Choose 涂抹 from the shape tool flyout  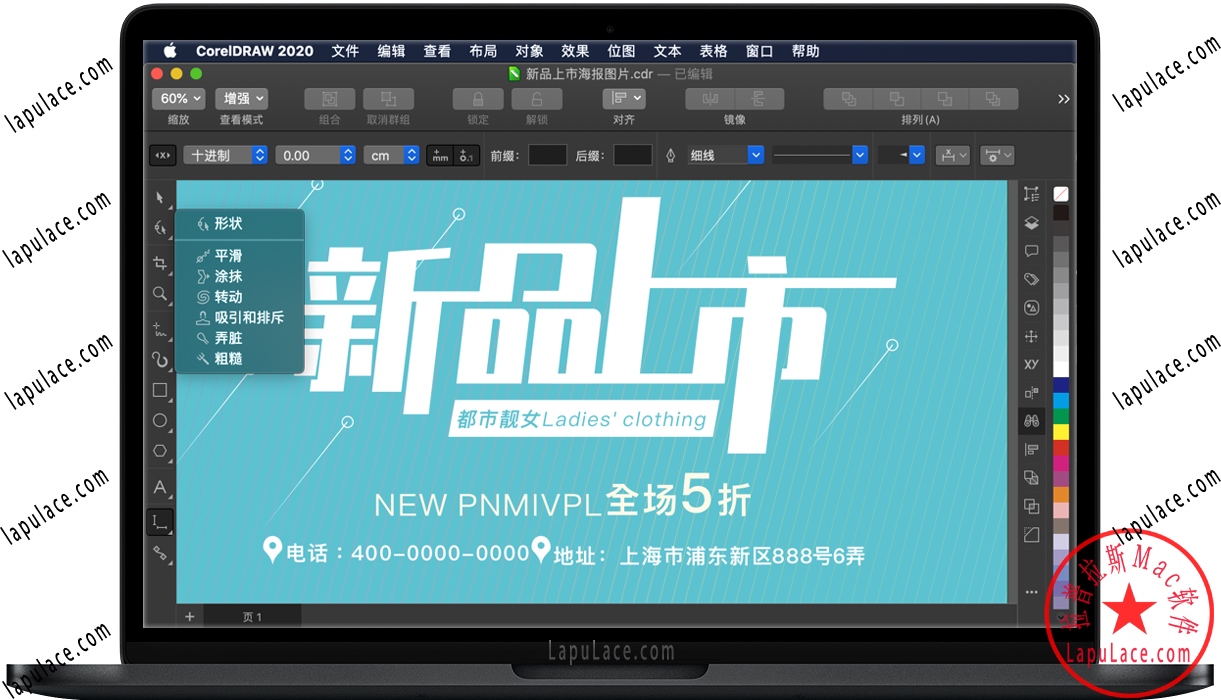point(228,276)
